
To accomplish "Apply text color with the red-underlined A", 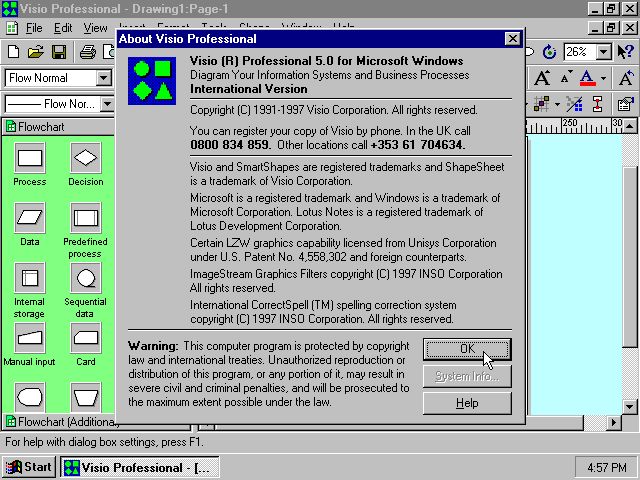I will point(587,78).
